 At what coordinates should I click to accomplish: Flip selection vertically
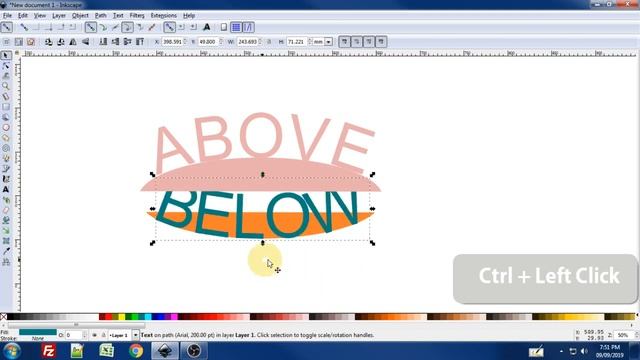[x=85, y=42]
